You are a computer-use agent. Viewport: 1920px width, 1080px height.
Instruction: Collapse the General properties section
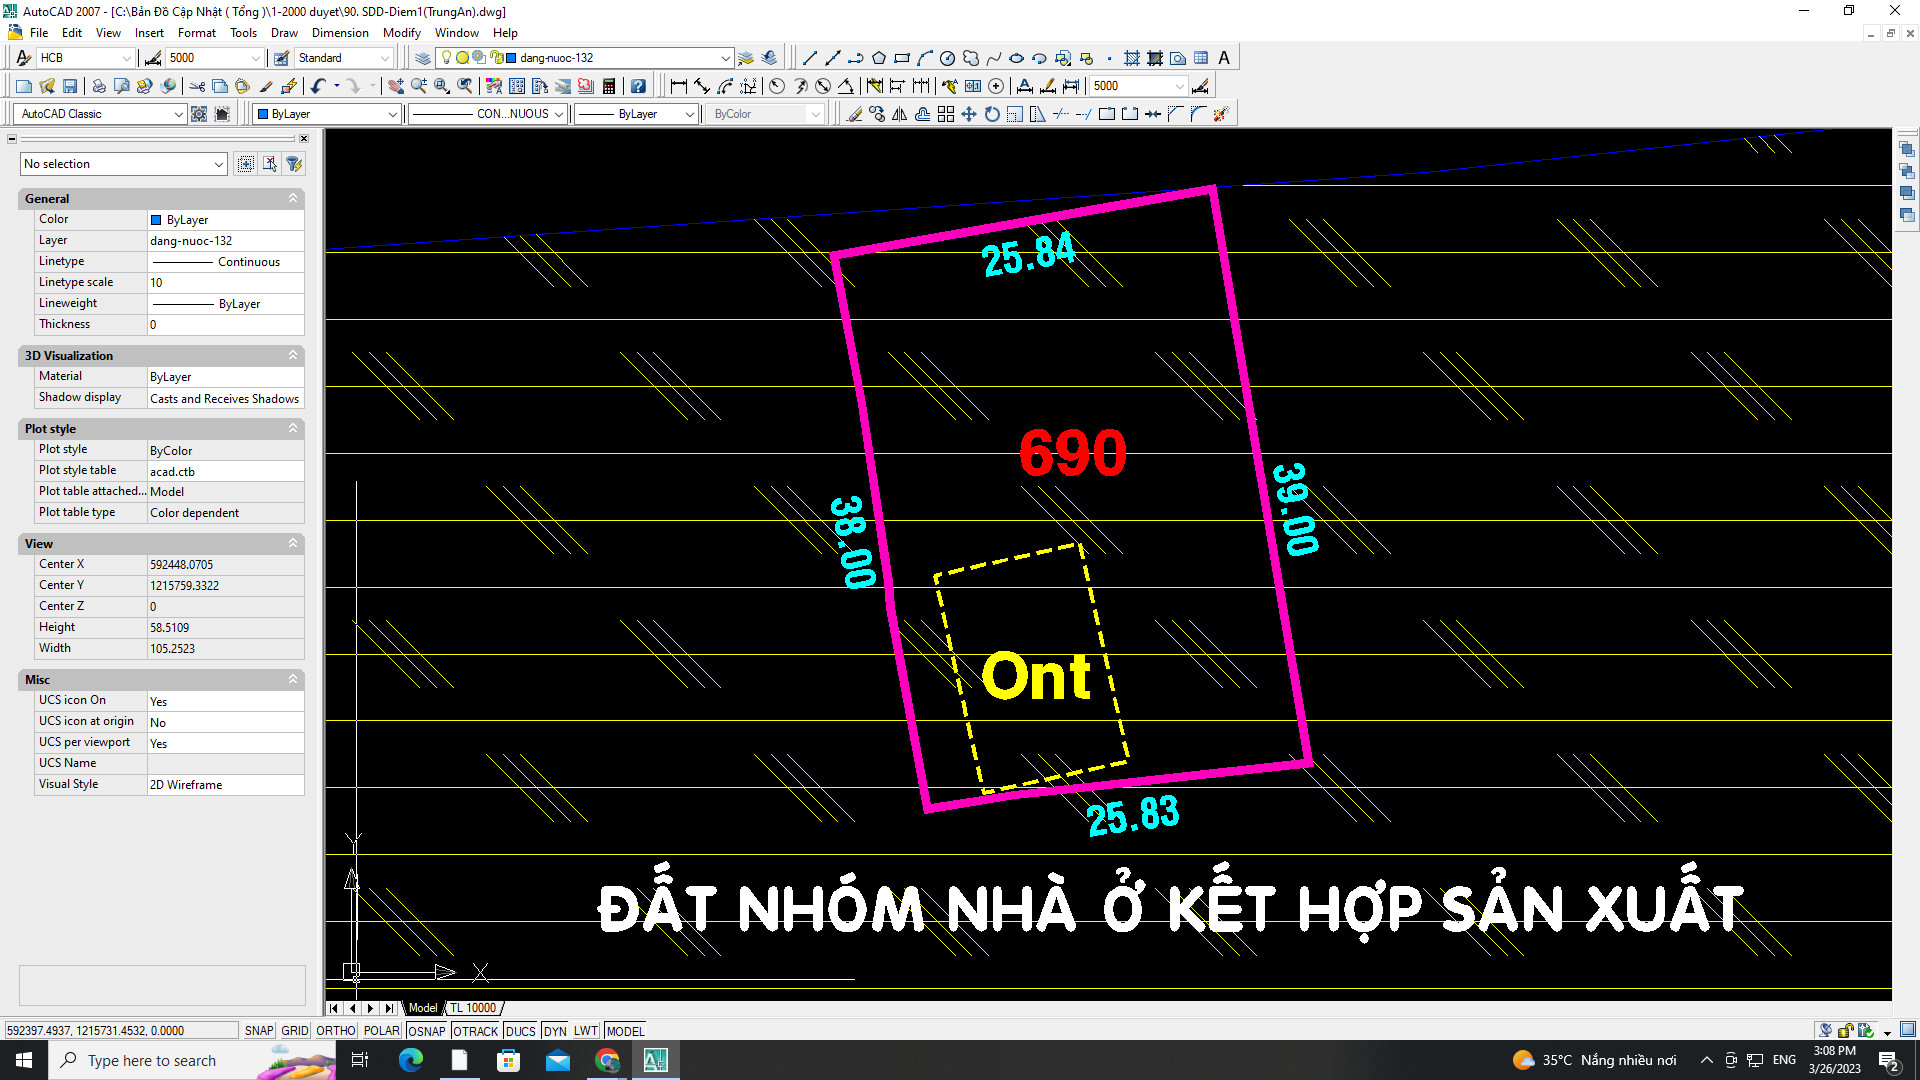click(293, 198)
